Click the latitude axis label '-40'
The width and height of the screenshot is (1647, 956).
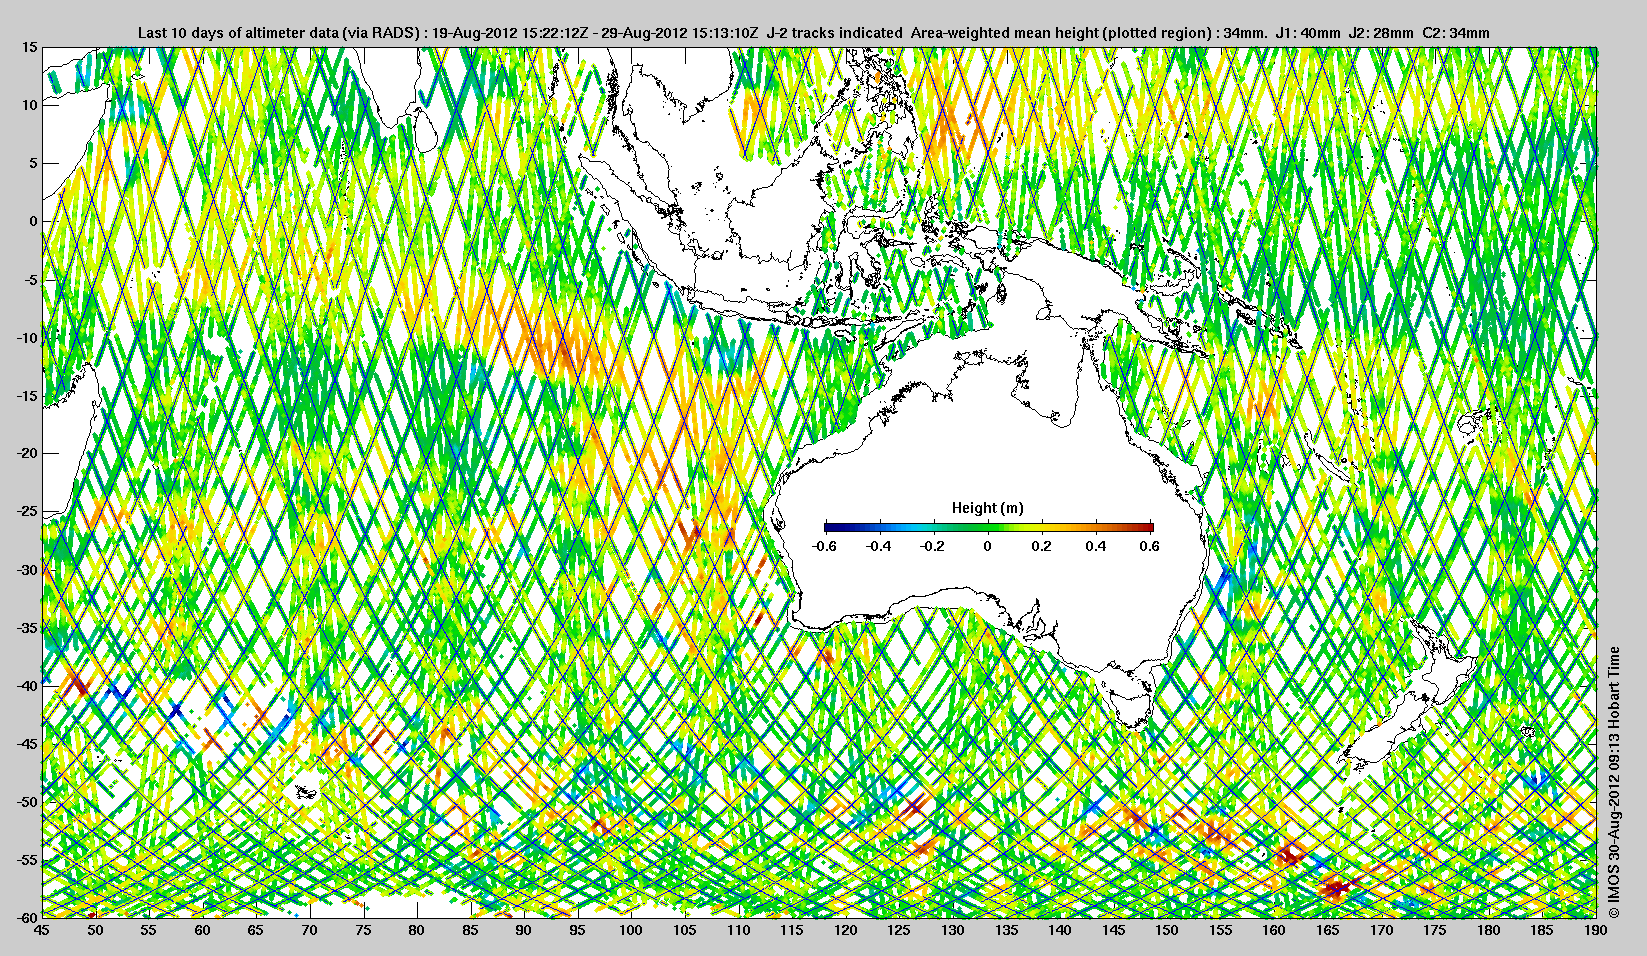[27, 685]
